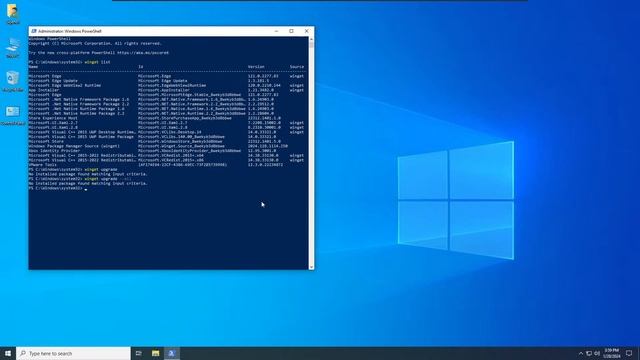Click the 'Name' column header
The width and height of the screenshot is (640, 360).
tap(33, 67)
